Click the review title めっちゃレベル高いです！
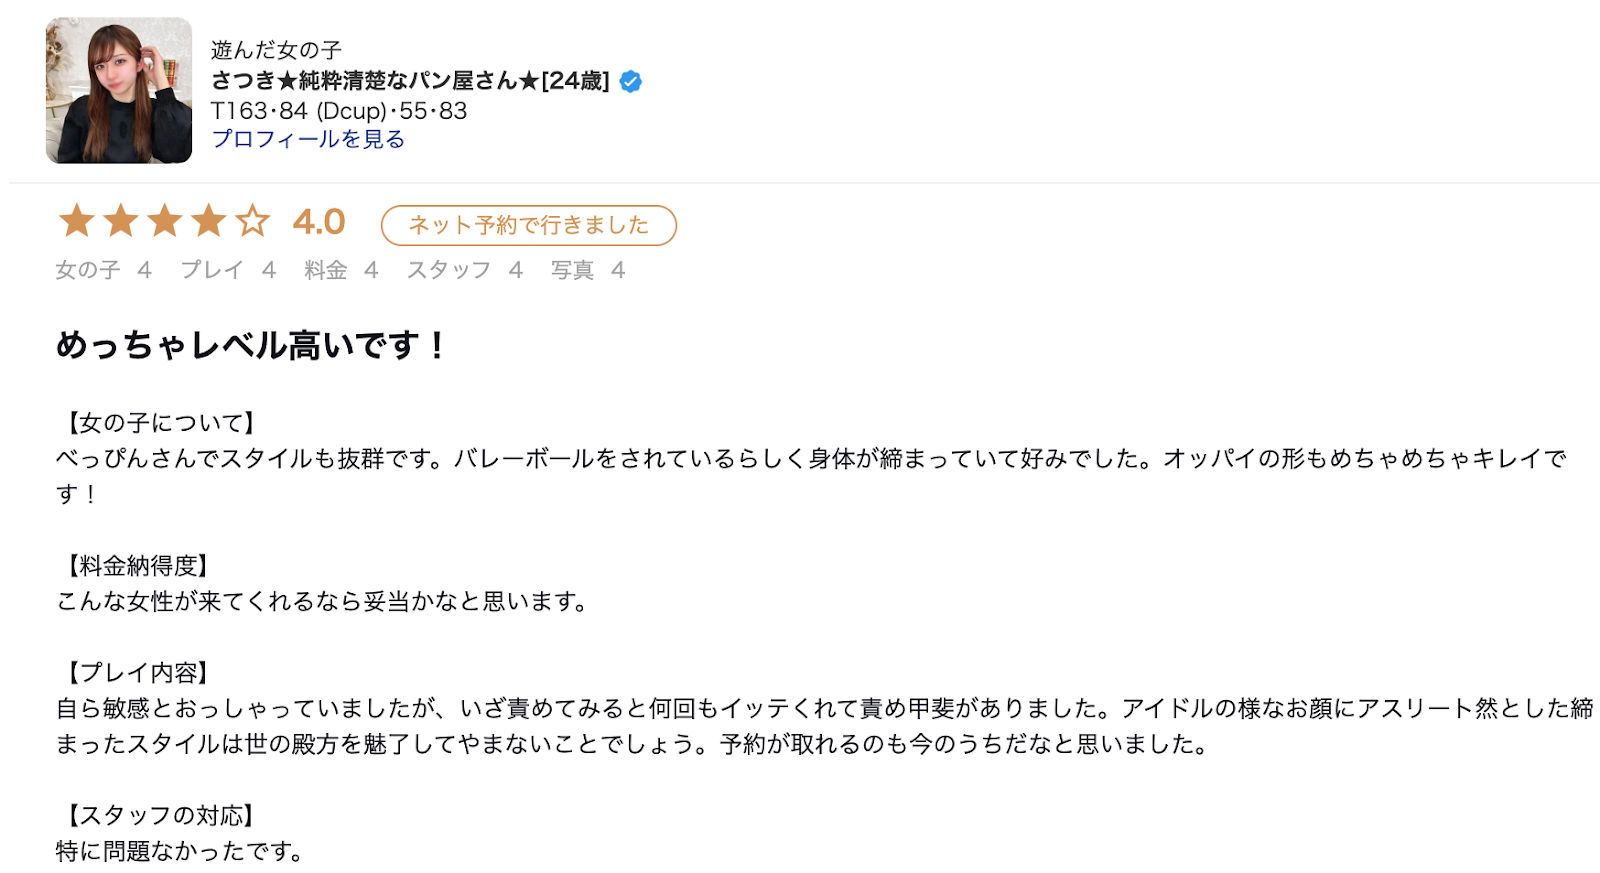The image size is (1600, 873). pyautogui.click(x=251, y=345)
